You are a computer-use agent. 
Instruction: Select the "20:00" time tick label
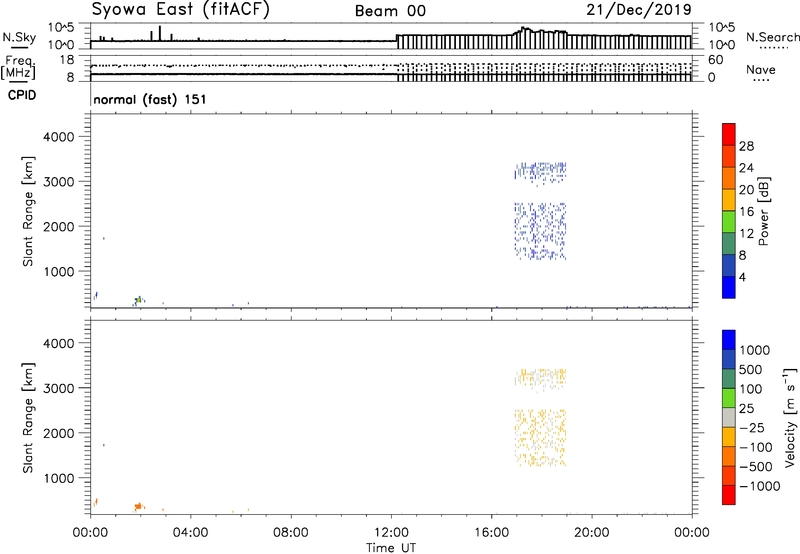tap(591, 533)
